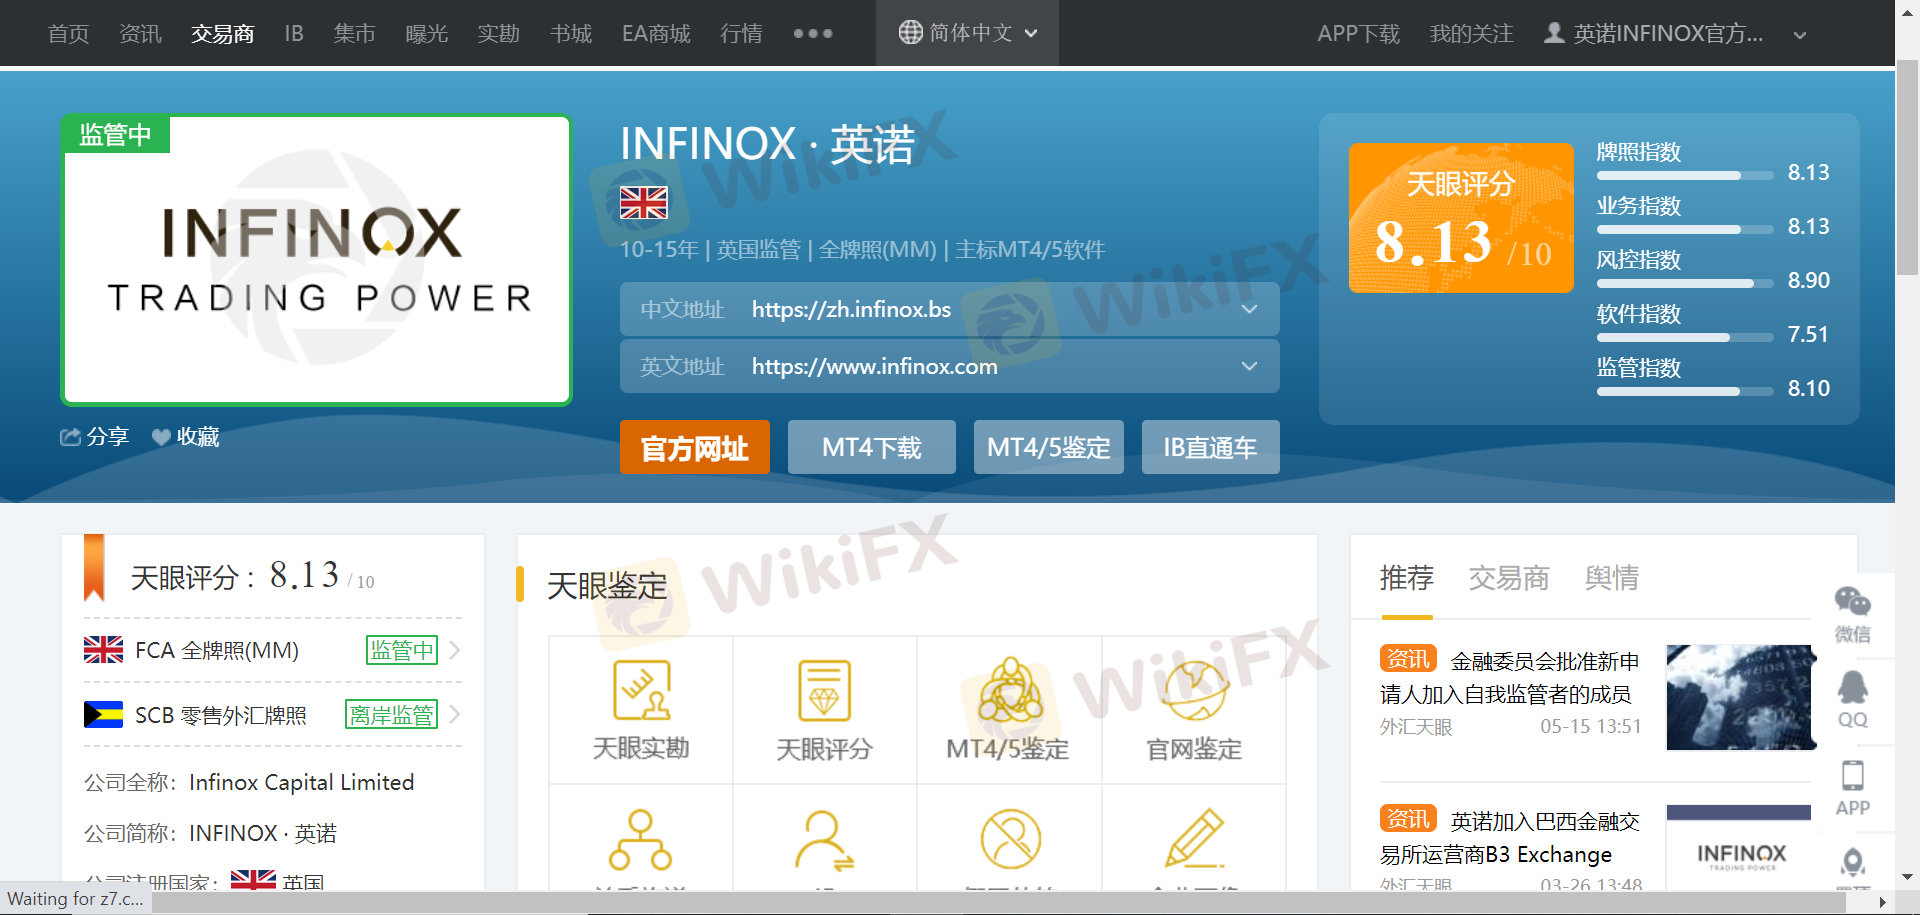The image size is (1920, 915).
Task: Open the 简体中文 language selector
Action: [967, 33]
